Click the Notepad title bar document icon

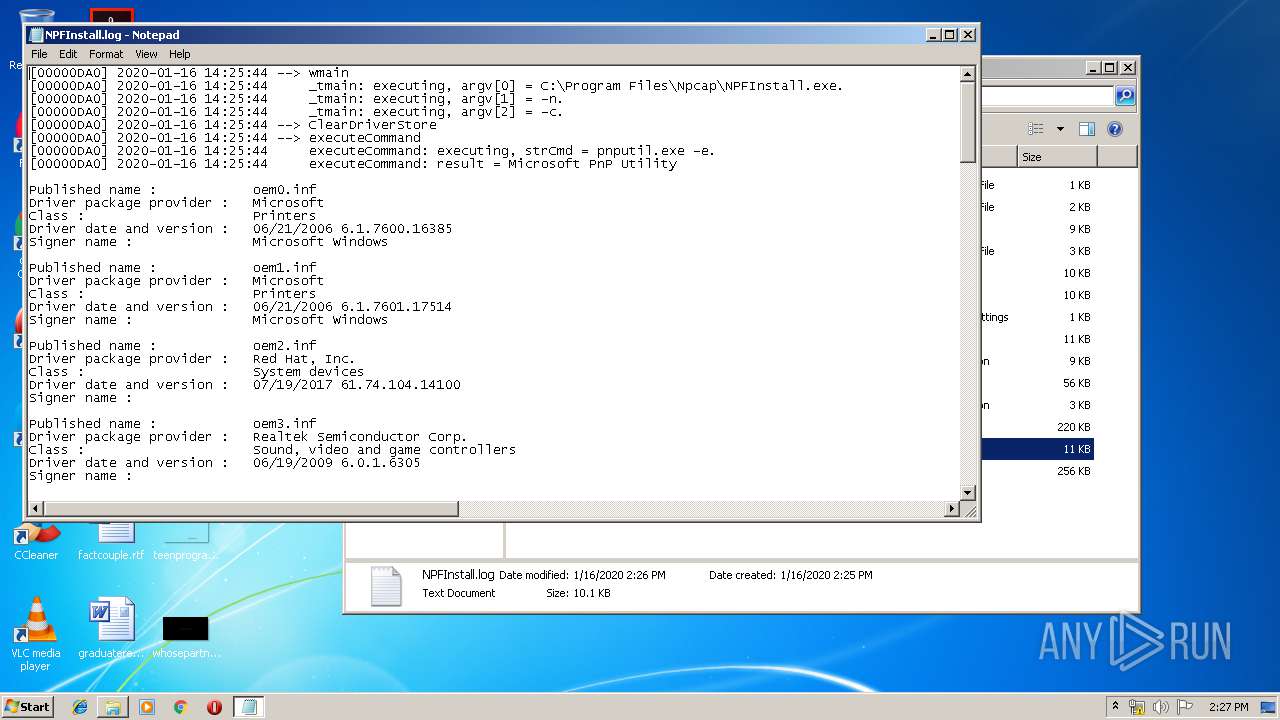click(36, 34)
